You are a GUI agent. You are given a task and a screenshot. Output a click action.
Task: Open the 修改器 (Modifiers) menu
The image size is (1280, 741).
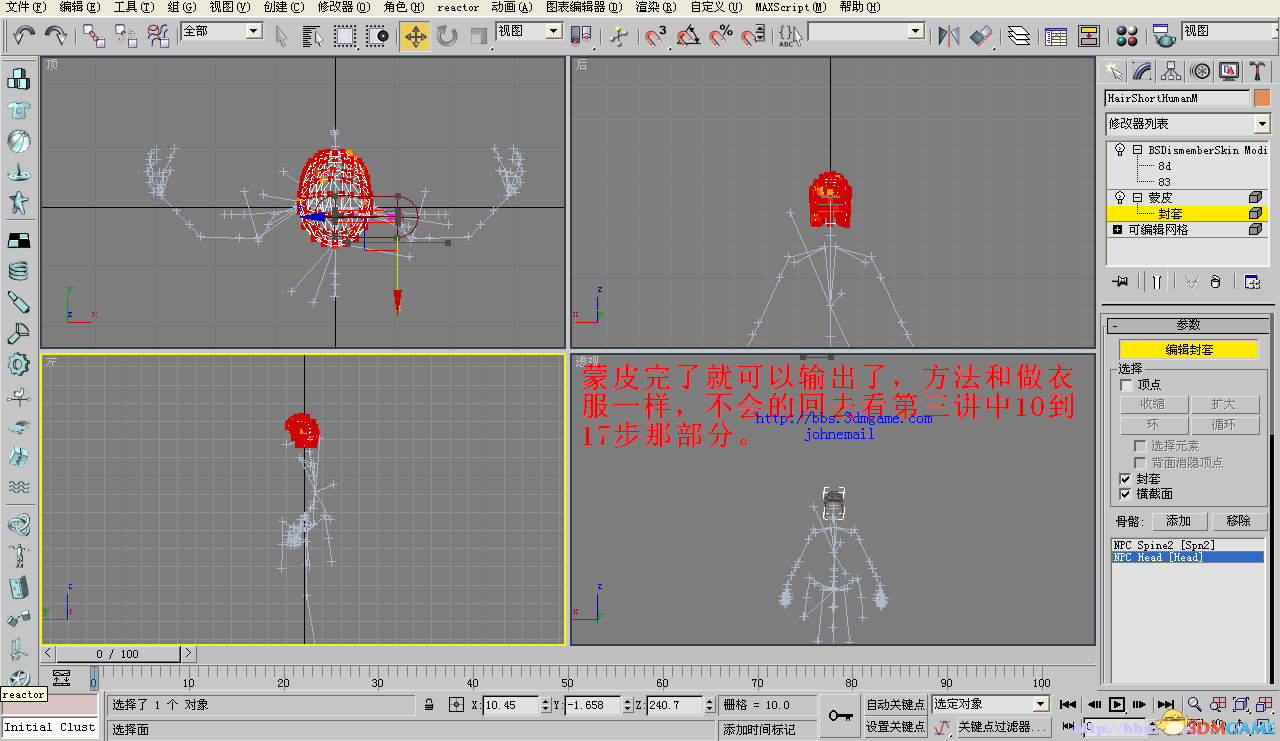point(343,7)
